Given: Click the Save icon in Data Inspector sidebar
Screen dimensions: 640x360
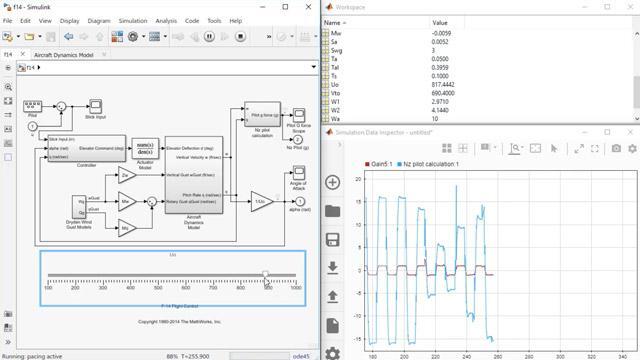Looking at the screenshot, I should [x=333, y=240].
